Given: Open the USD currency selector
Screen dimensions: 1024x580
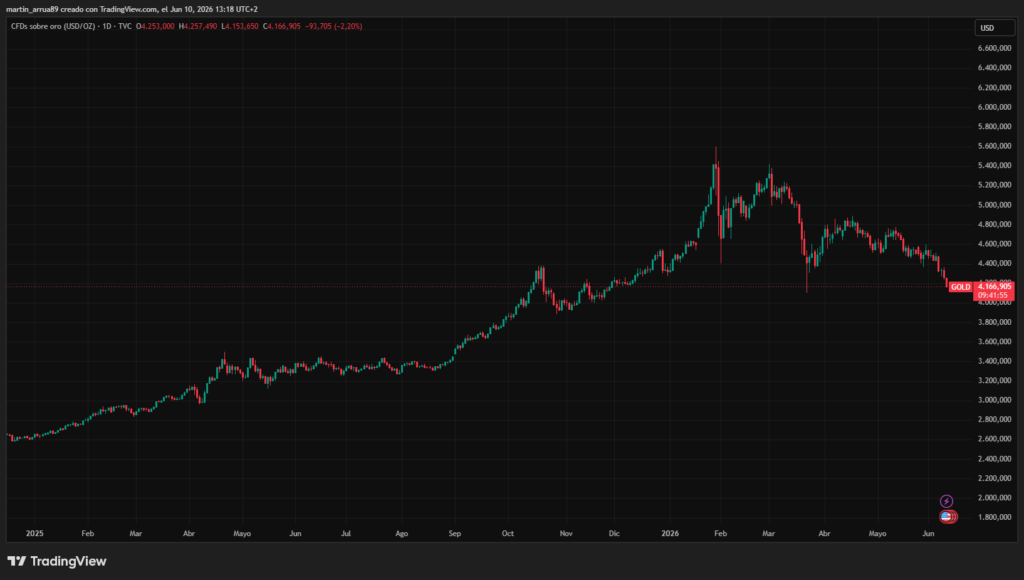Looking at the screenshot, I should (x=994, y=28).
